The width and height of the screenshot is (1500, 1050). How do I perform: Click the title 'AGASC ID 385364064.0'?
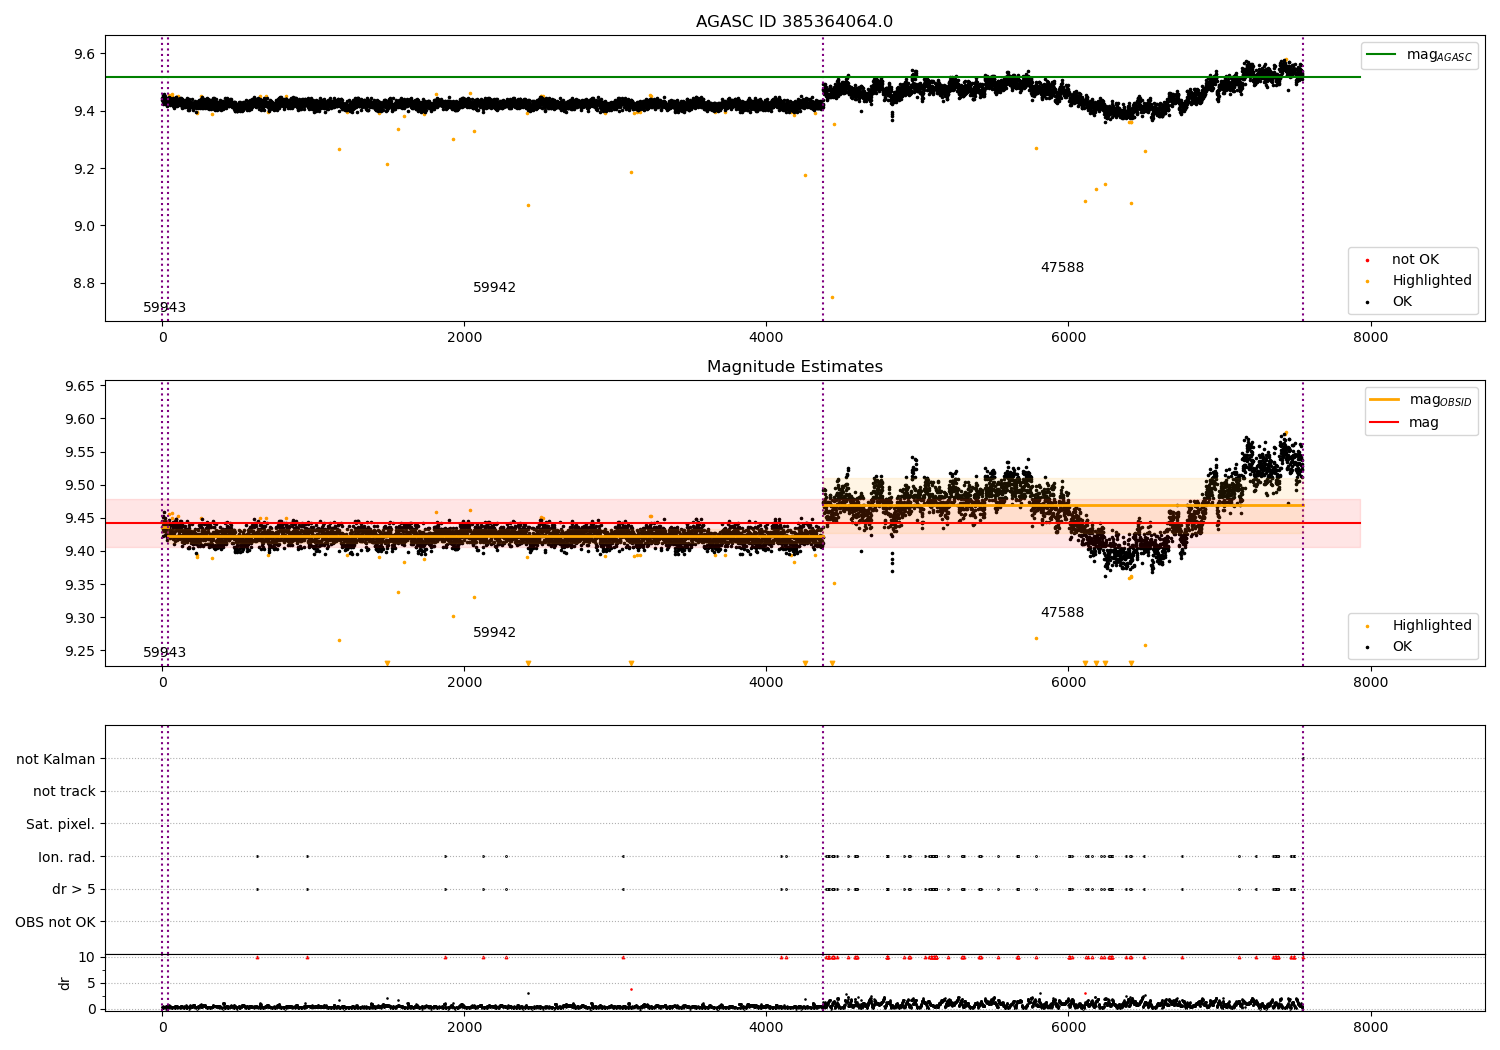(x=794, y=22)
